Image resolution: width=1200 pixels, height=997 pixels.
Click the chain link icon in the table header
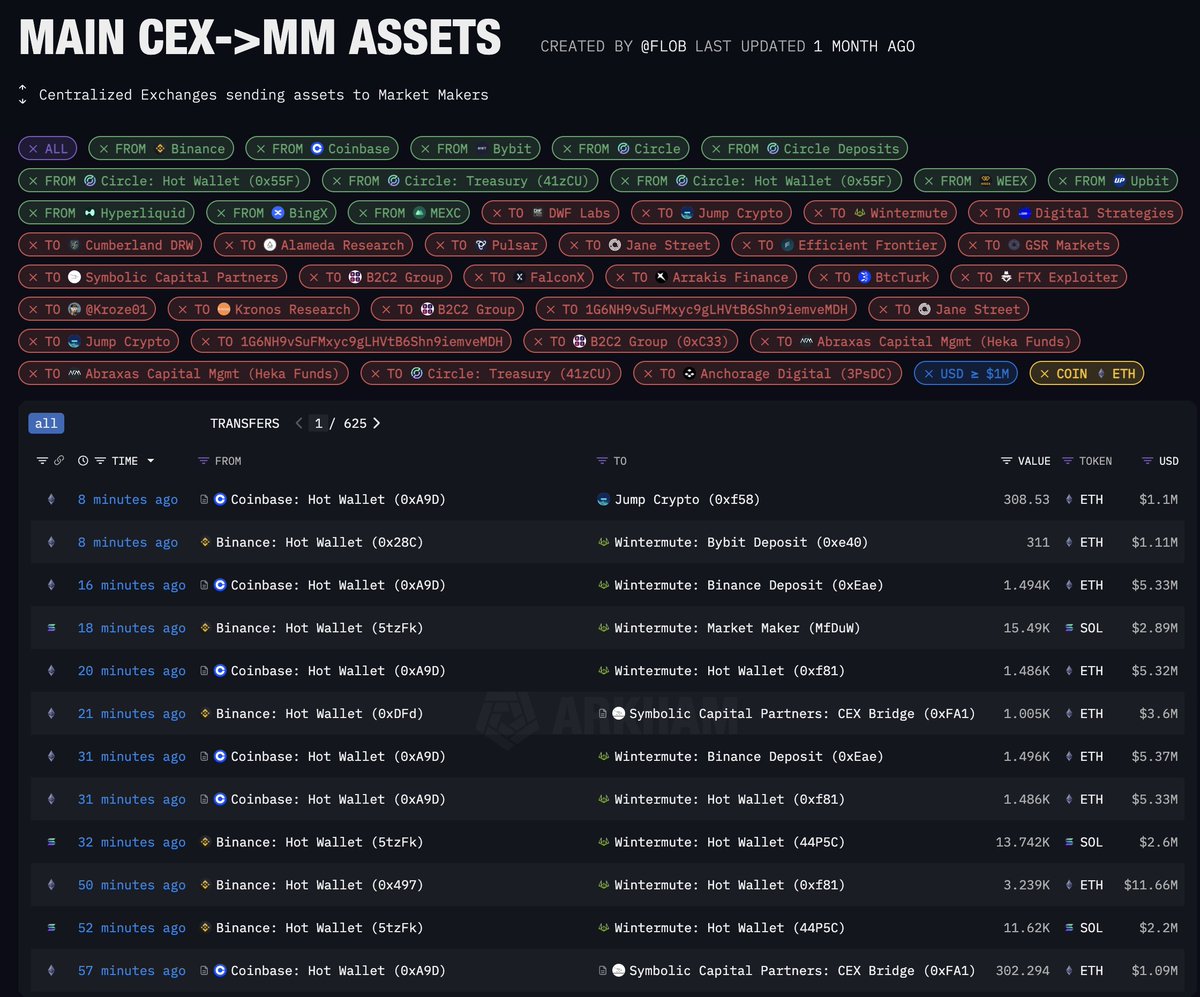(59, 461)
